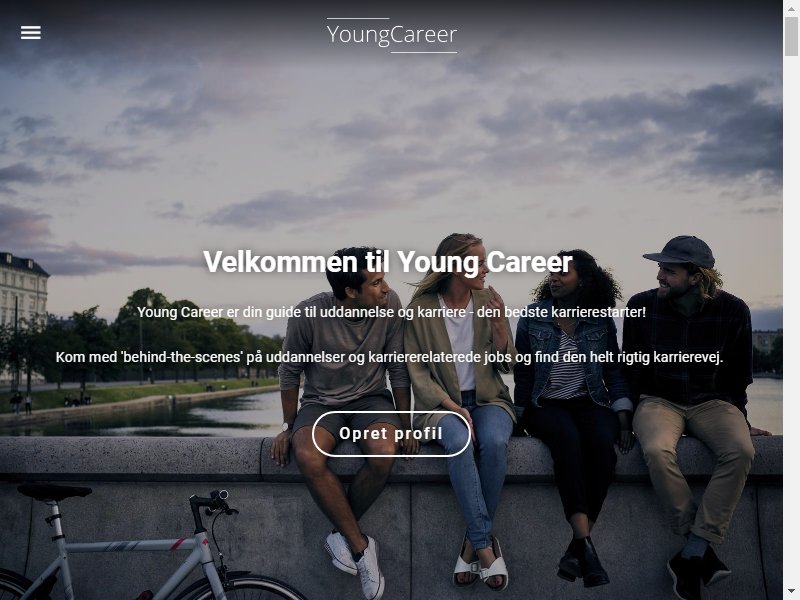Open the hamburger navigation menu
This screenshot has height=600, width=800.
[x=31, y=33]
